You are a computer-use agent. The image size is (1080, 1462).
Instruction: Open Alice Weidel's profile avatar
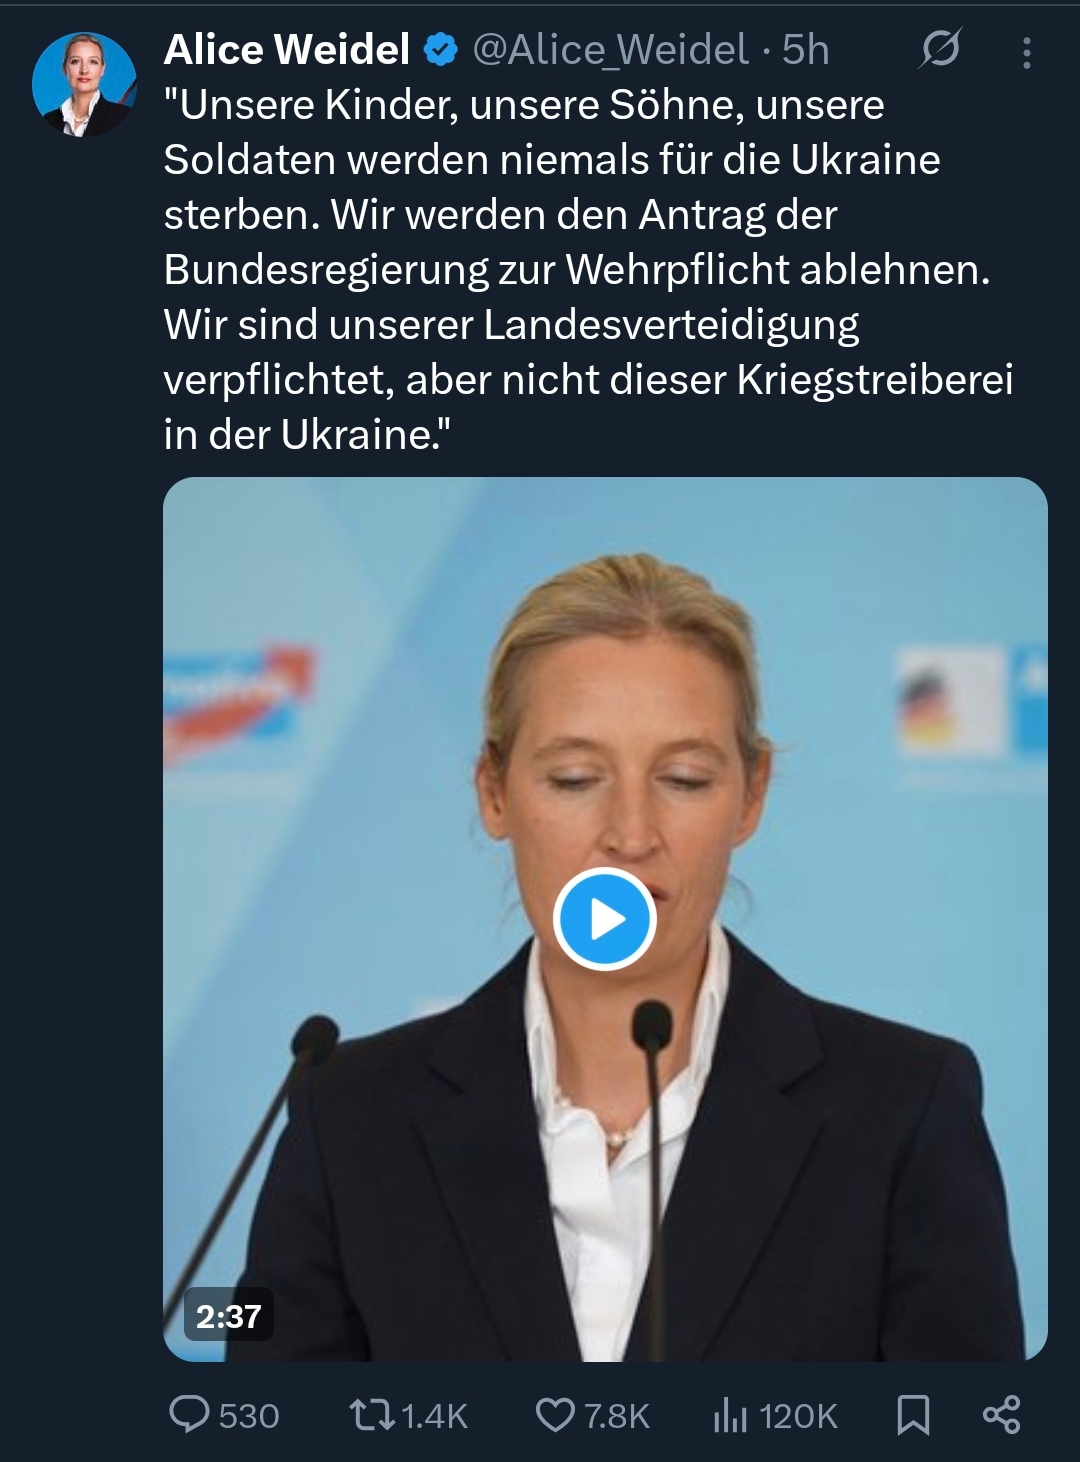click(84, 84)
